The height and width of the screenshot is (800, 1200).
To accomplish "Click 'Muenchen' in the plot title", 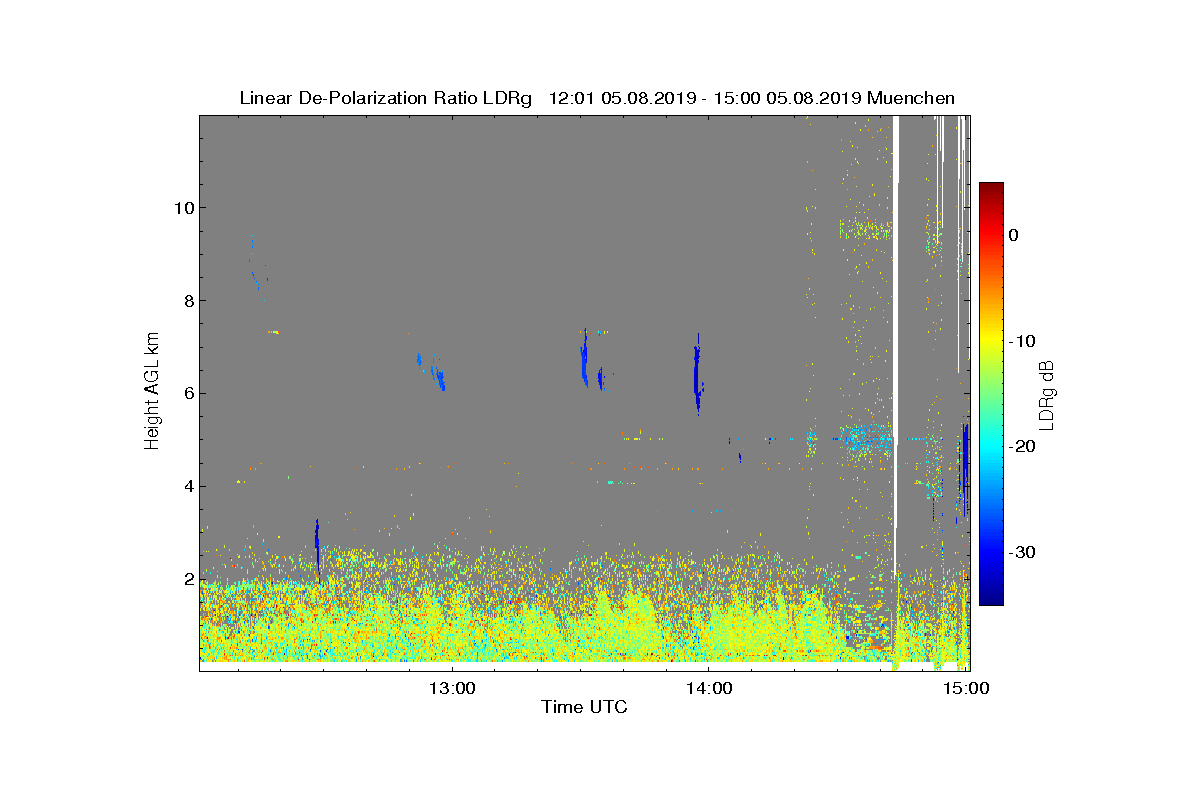I will (x=911, y=98).
